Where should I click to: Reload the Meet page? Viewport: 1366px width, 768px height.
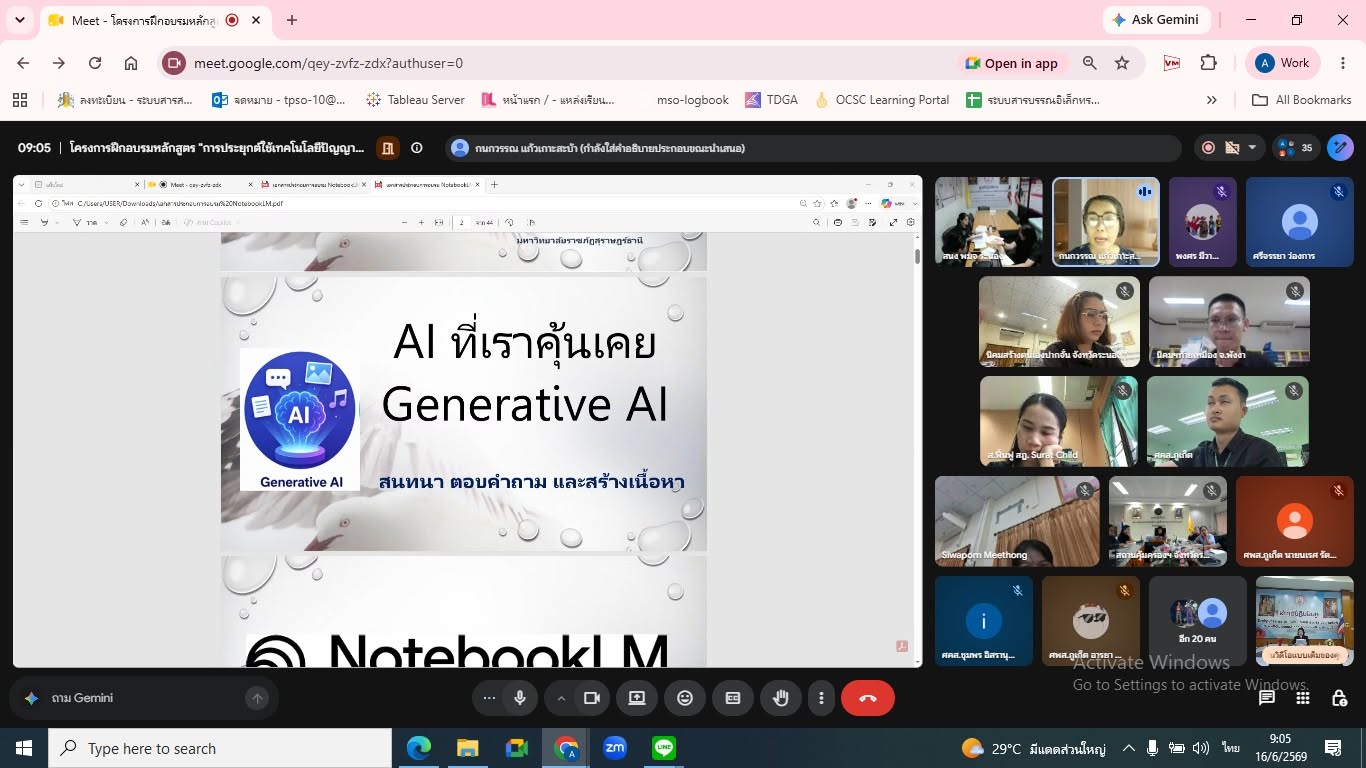95,63
